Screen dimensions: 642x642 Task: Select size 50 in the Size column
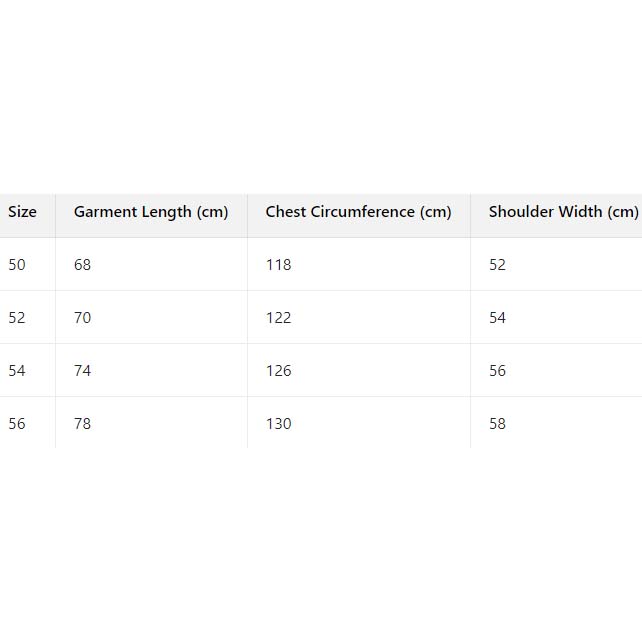click(x=17, y=265)
